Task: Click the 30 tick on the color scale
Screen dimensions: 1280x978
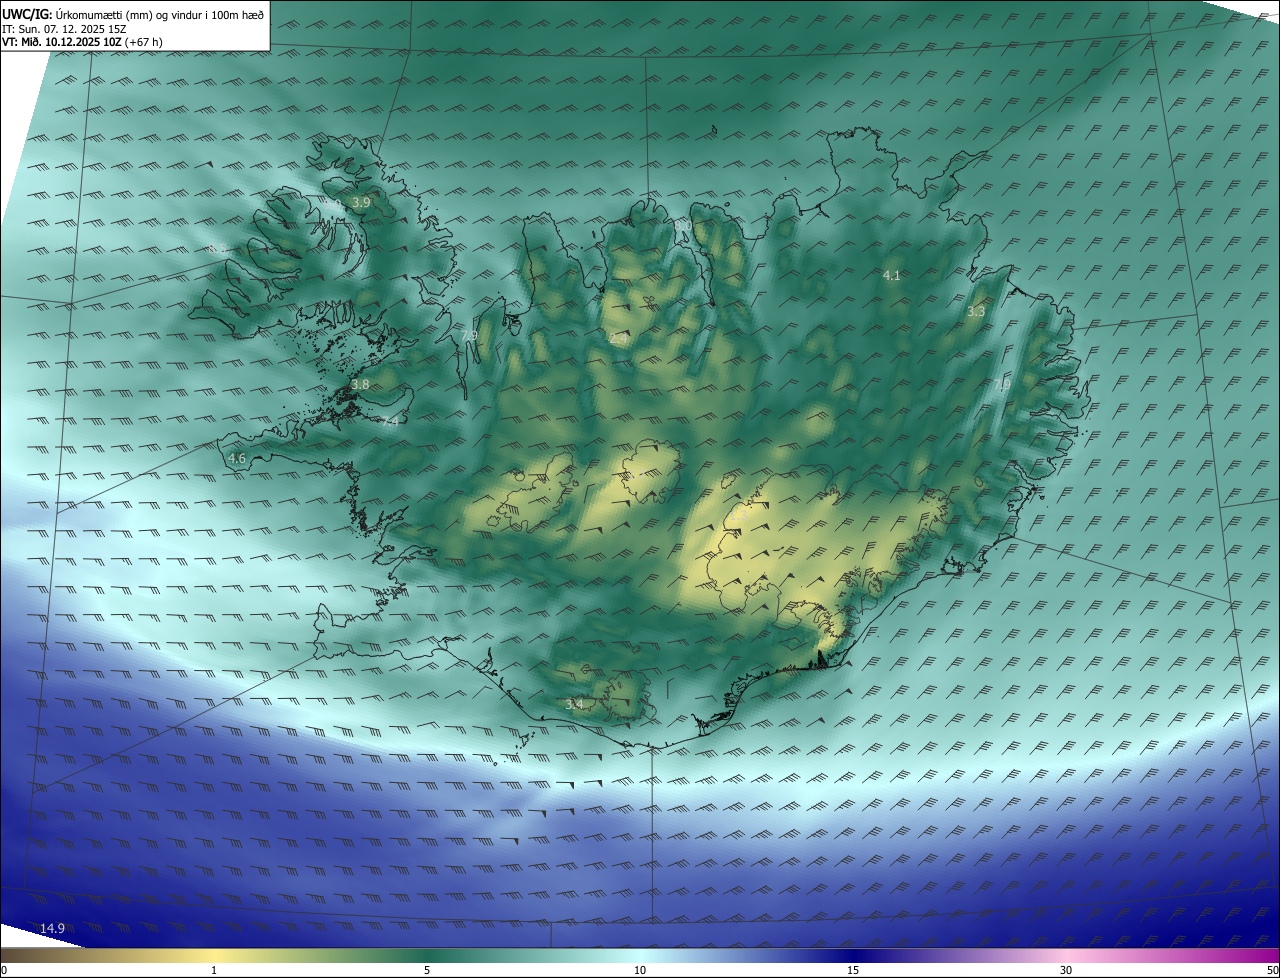Action: (x=1066, y=970)
